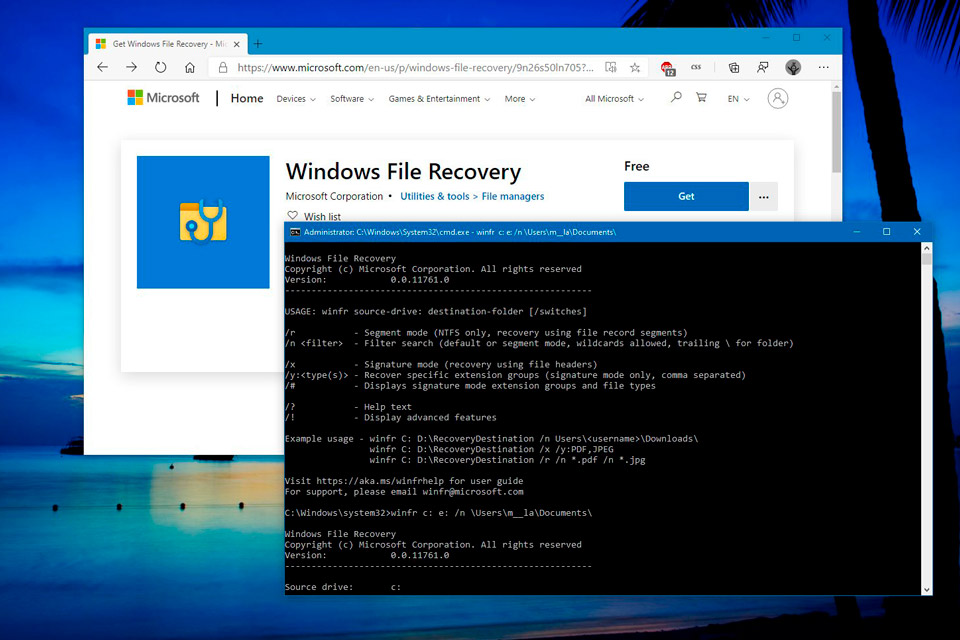Open the read aloud/immersive reader icon
960x640 pixels.
point(610,67)
